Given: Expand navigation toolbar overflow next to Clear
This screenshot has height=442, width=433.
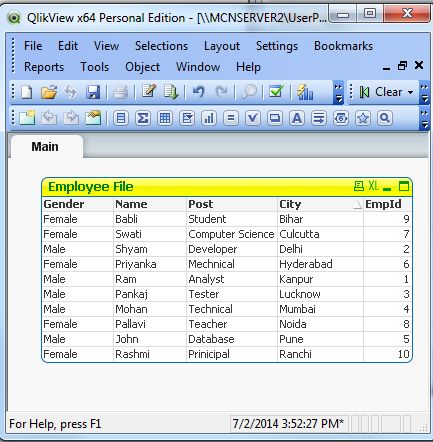Looking at the screenshot, I should pos(424,93).
